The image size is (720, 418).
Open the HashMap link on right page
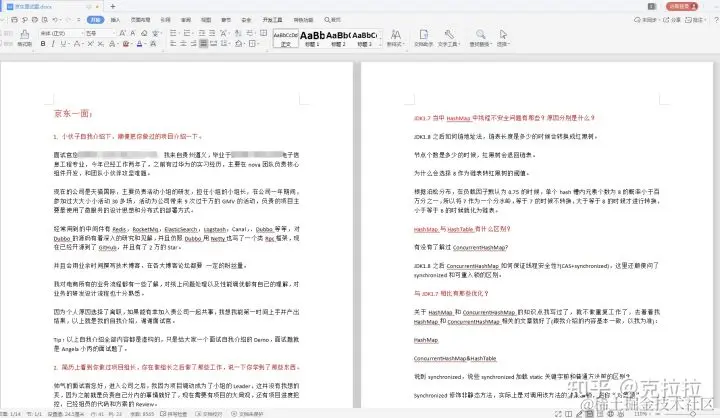click(x=426, y=340)
